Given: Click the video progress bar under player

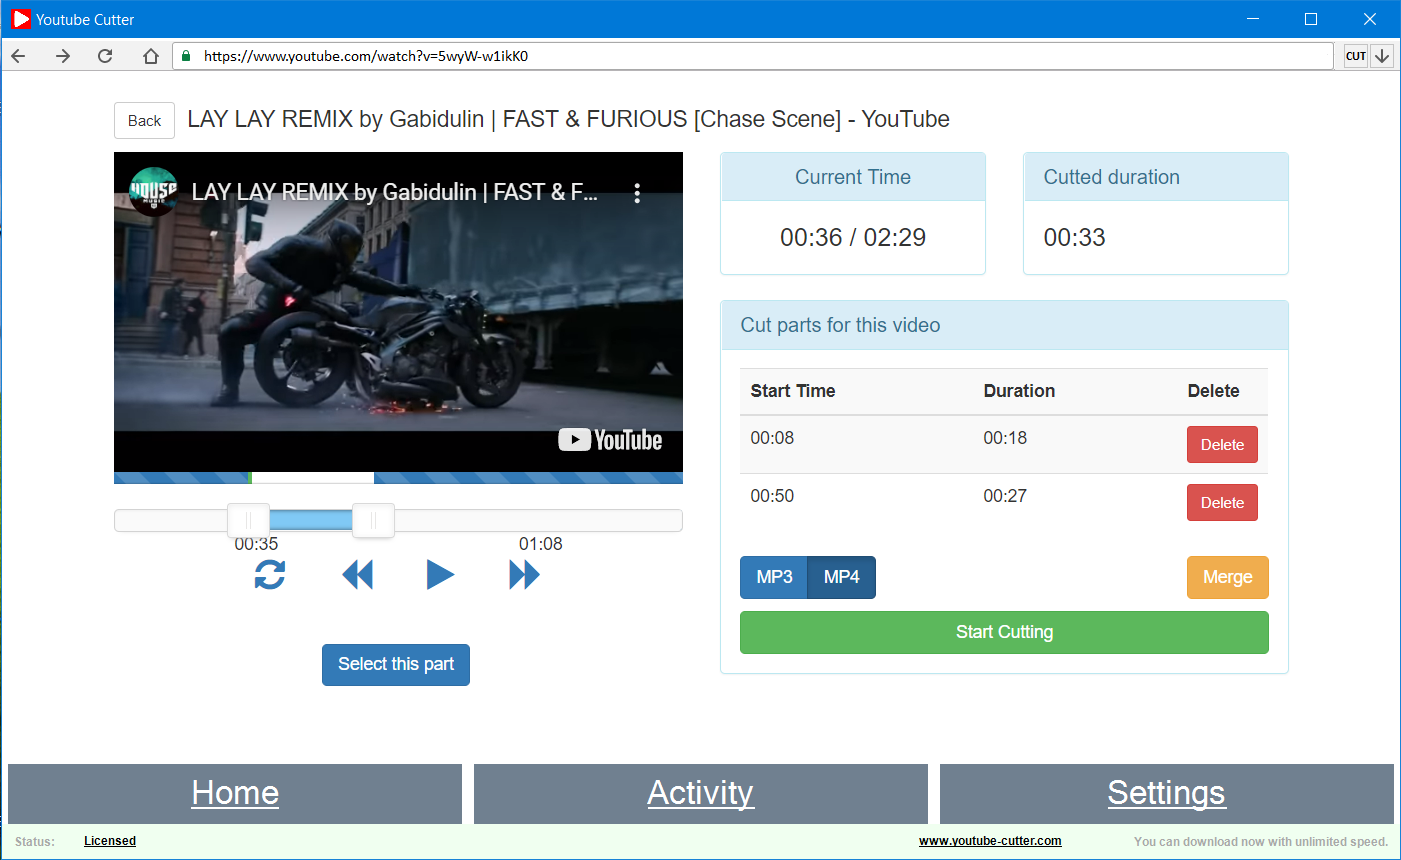Looking at the screenshot, I should (x=398, y=478).
